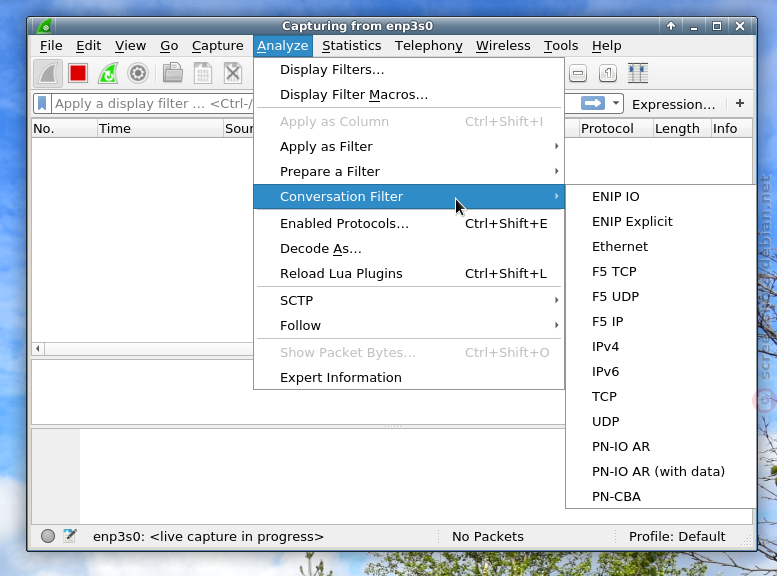Click the plus to add filter button
Screen dimensions: 777x576
pyautogui.click(x=740, y=103)
